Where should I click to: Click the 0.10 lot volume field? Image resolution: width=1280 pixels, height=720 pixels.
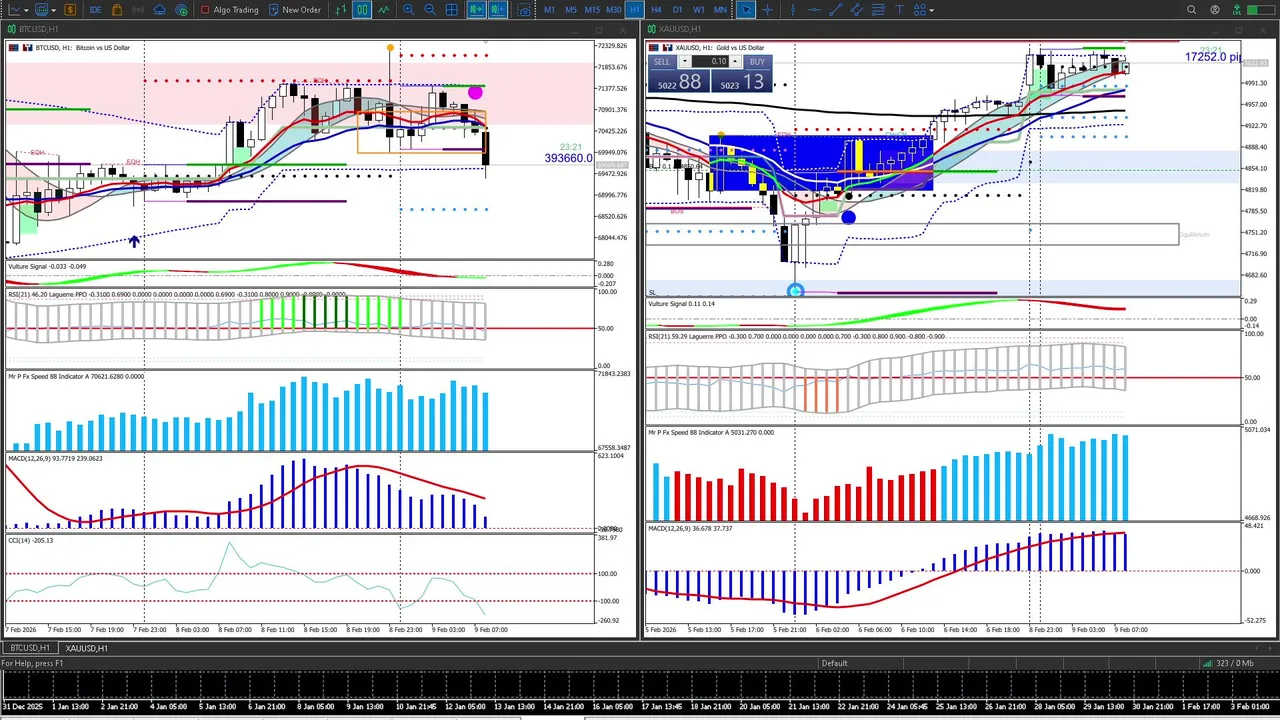711,61
